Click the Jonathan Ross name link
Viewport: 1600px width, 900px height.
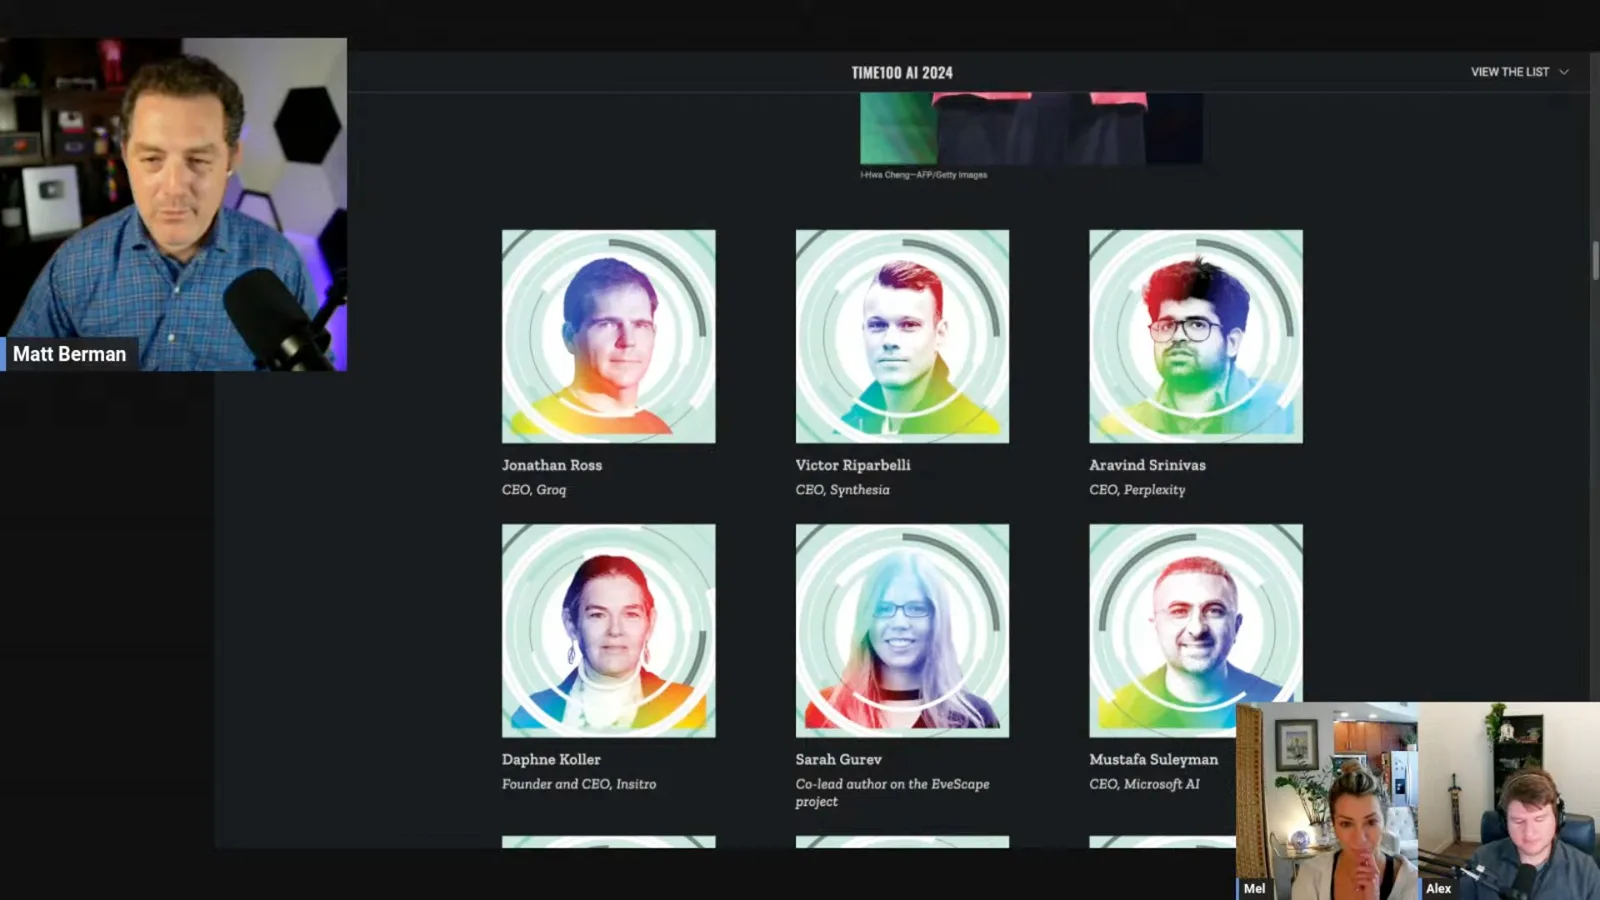[552, 465]
